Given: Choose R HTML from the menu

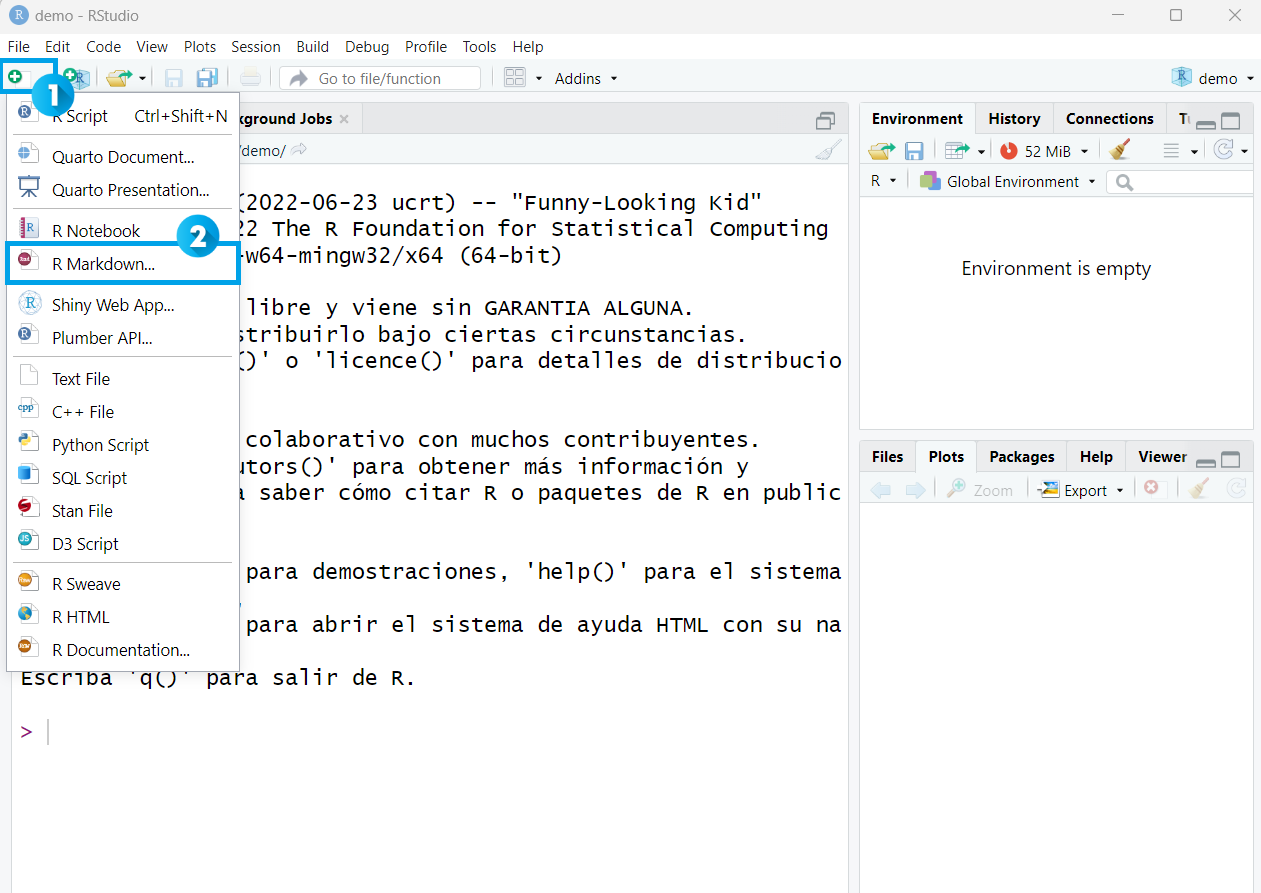Looking at the screenshot, I should click(x=123, y=617).
